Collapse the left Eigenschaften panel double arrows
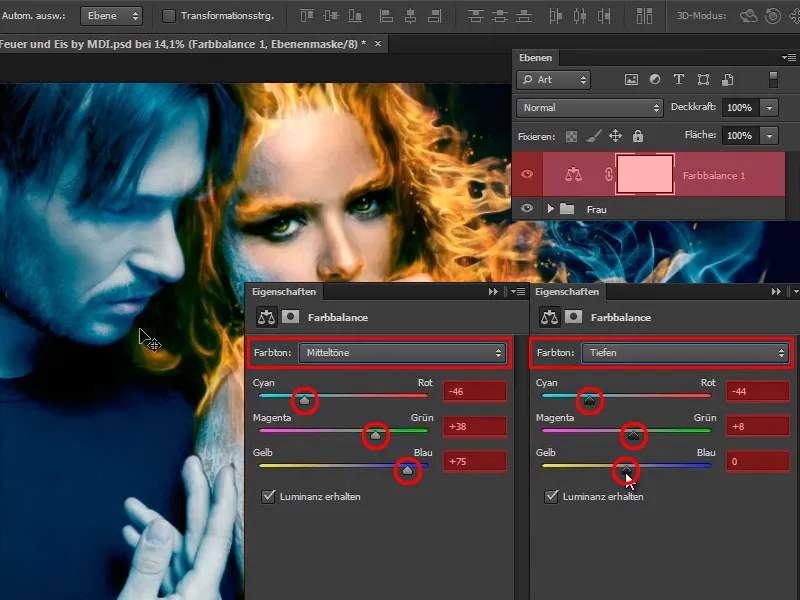The image size is (800, 600). (x=493, y=291)
